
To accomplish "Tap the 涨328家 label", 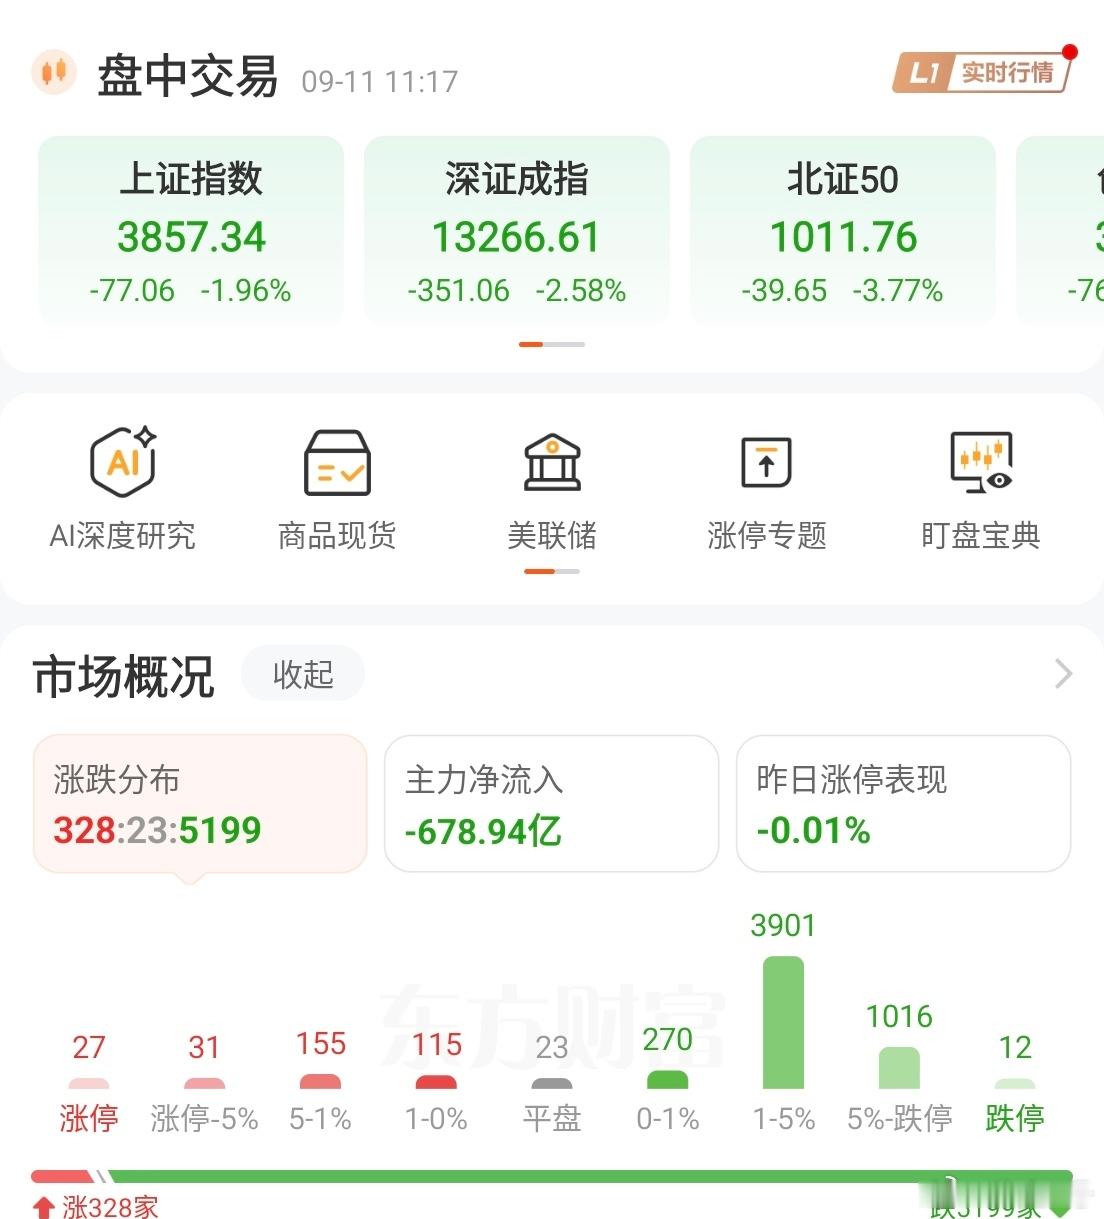I will pos(110,1206).
